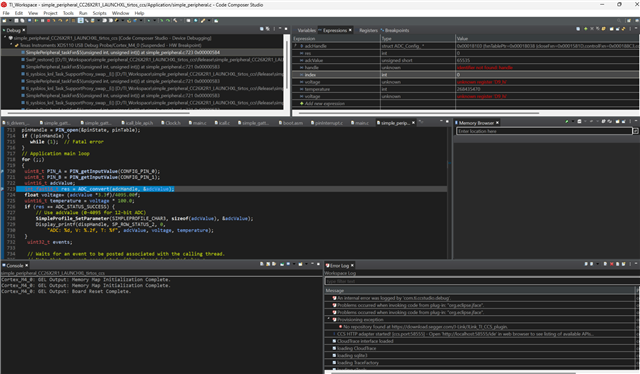Select the index expression row
The height and width of the screenshot is (374, 640).
[465, 75]
